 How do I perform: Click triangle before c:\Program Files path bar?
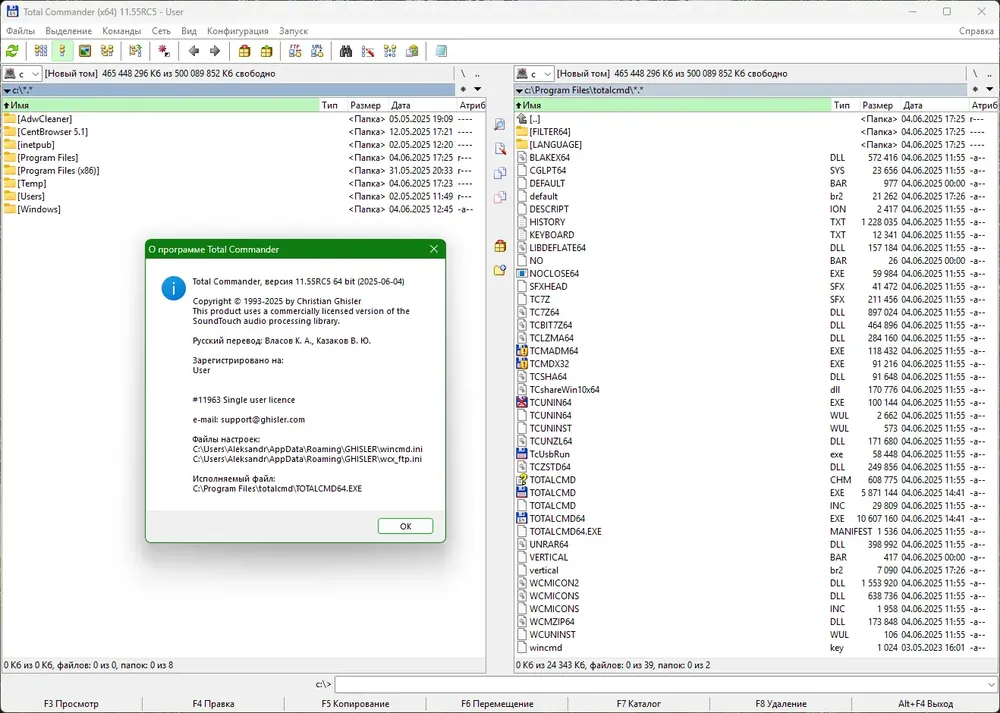(519, 91)
